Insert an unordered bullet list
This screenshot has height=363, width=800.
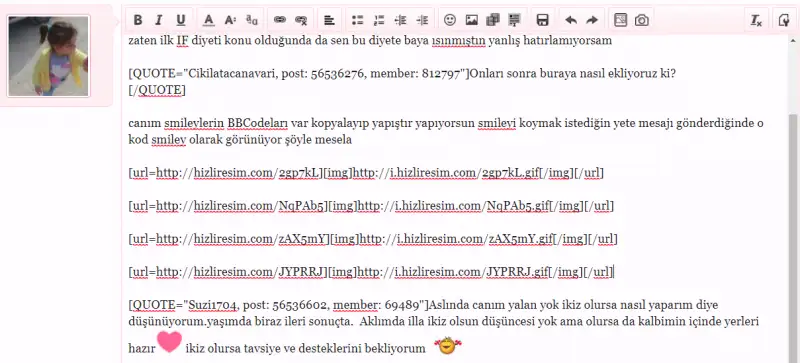click(x=358, y=20)
